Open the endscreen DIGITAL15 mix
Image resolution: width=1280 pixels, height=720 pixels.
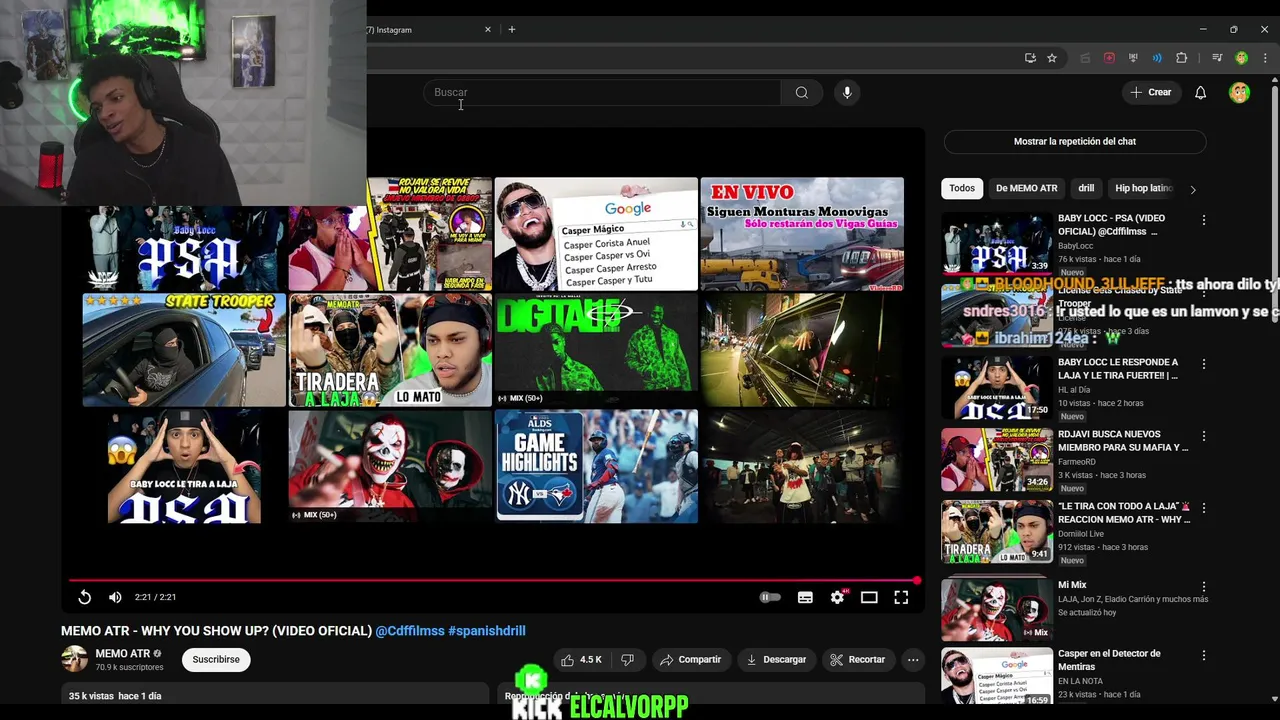(x=597, y=350)
